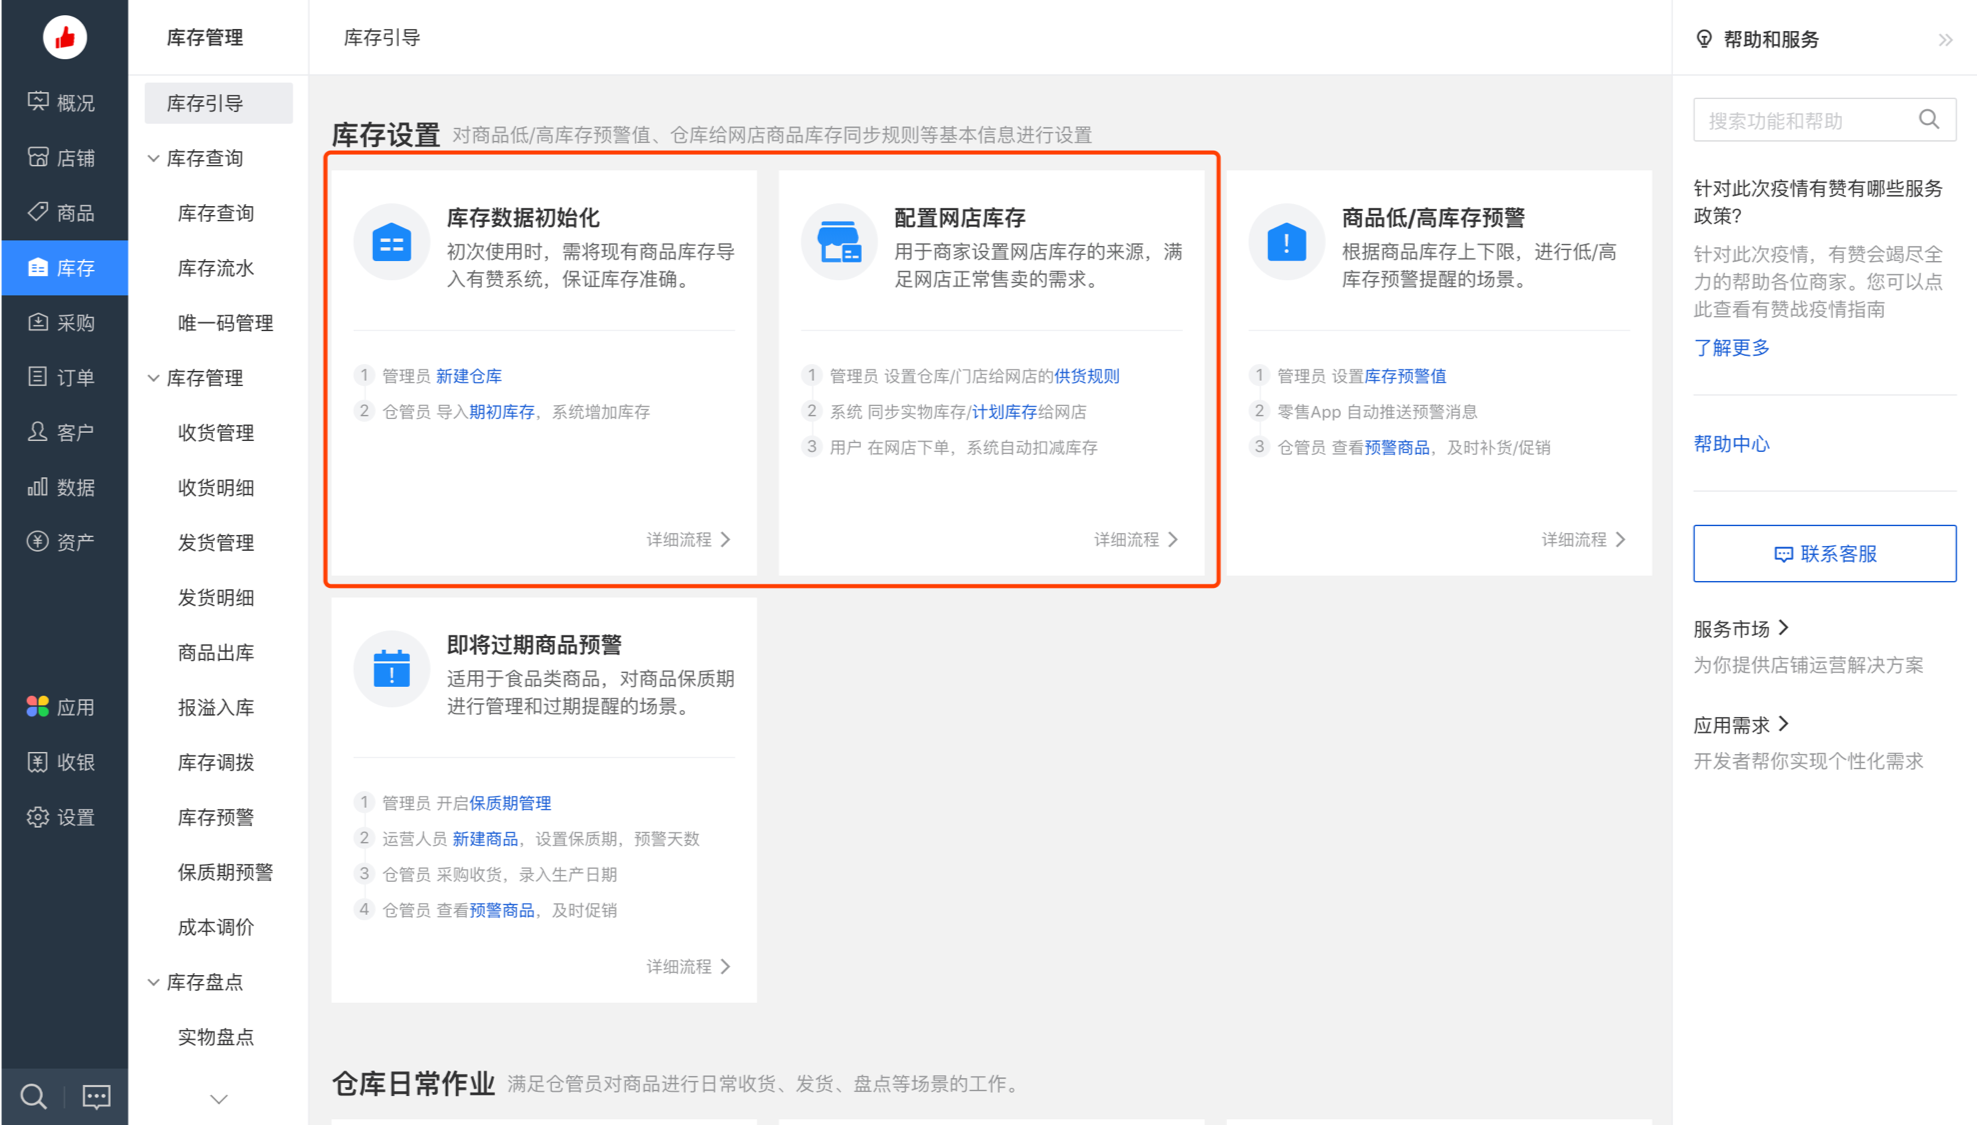Screen dimensions: 1977x1125
Task: Click the search icon in help search box
Action: tap(1929, 120)
